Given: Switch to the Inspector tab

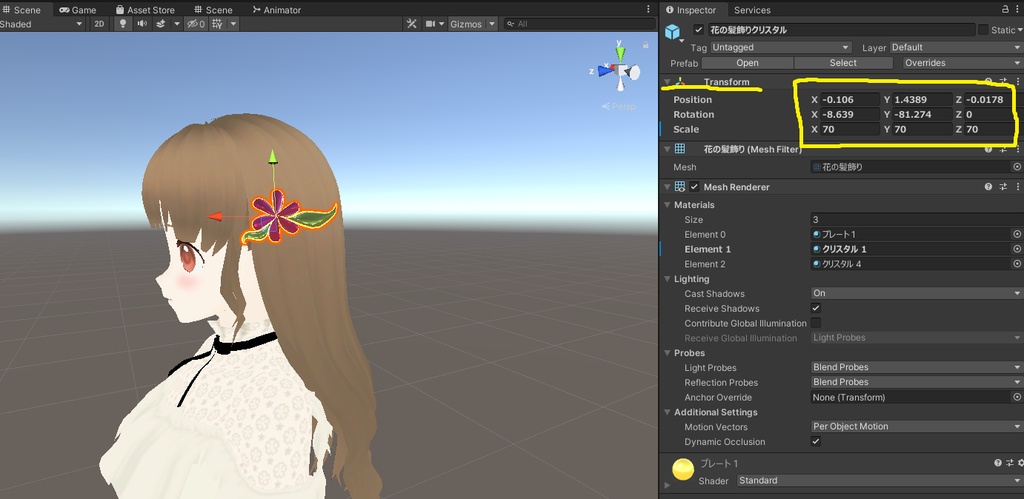Looking at the screenshot, I should [692, 10].
